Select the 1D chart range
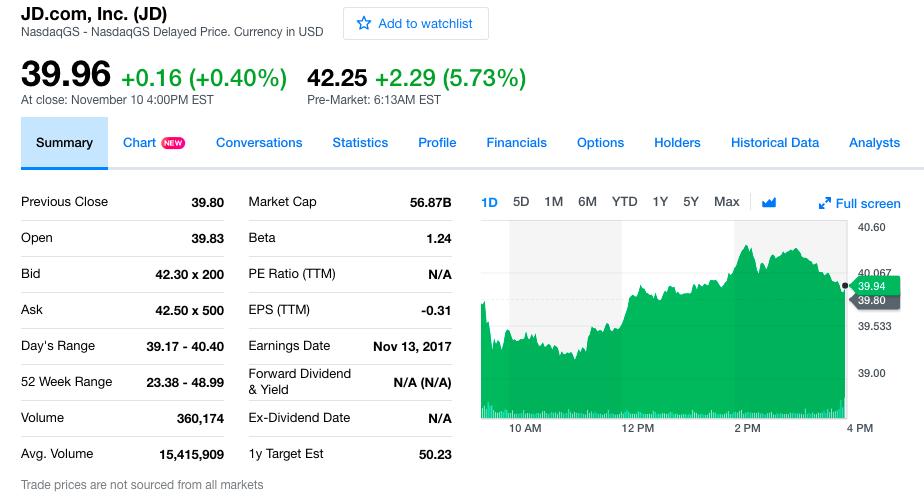 pos(489,202)
